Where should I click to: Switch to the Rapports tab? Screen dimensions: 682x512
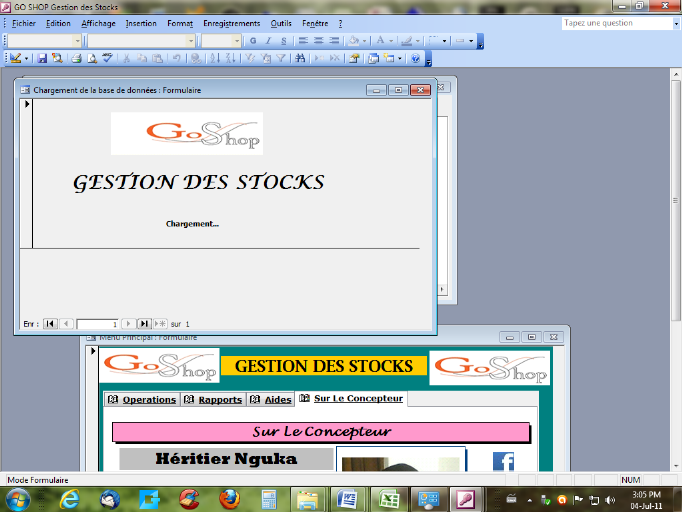click(219, 400)
